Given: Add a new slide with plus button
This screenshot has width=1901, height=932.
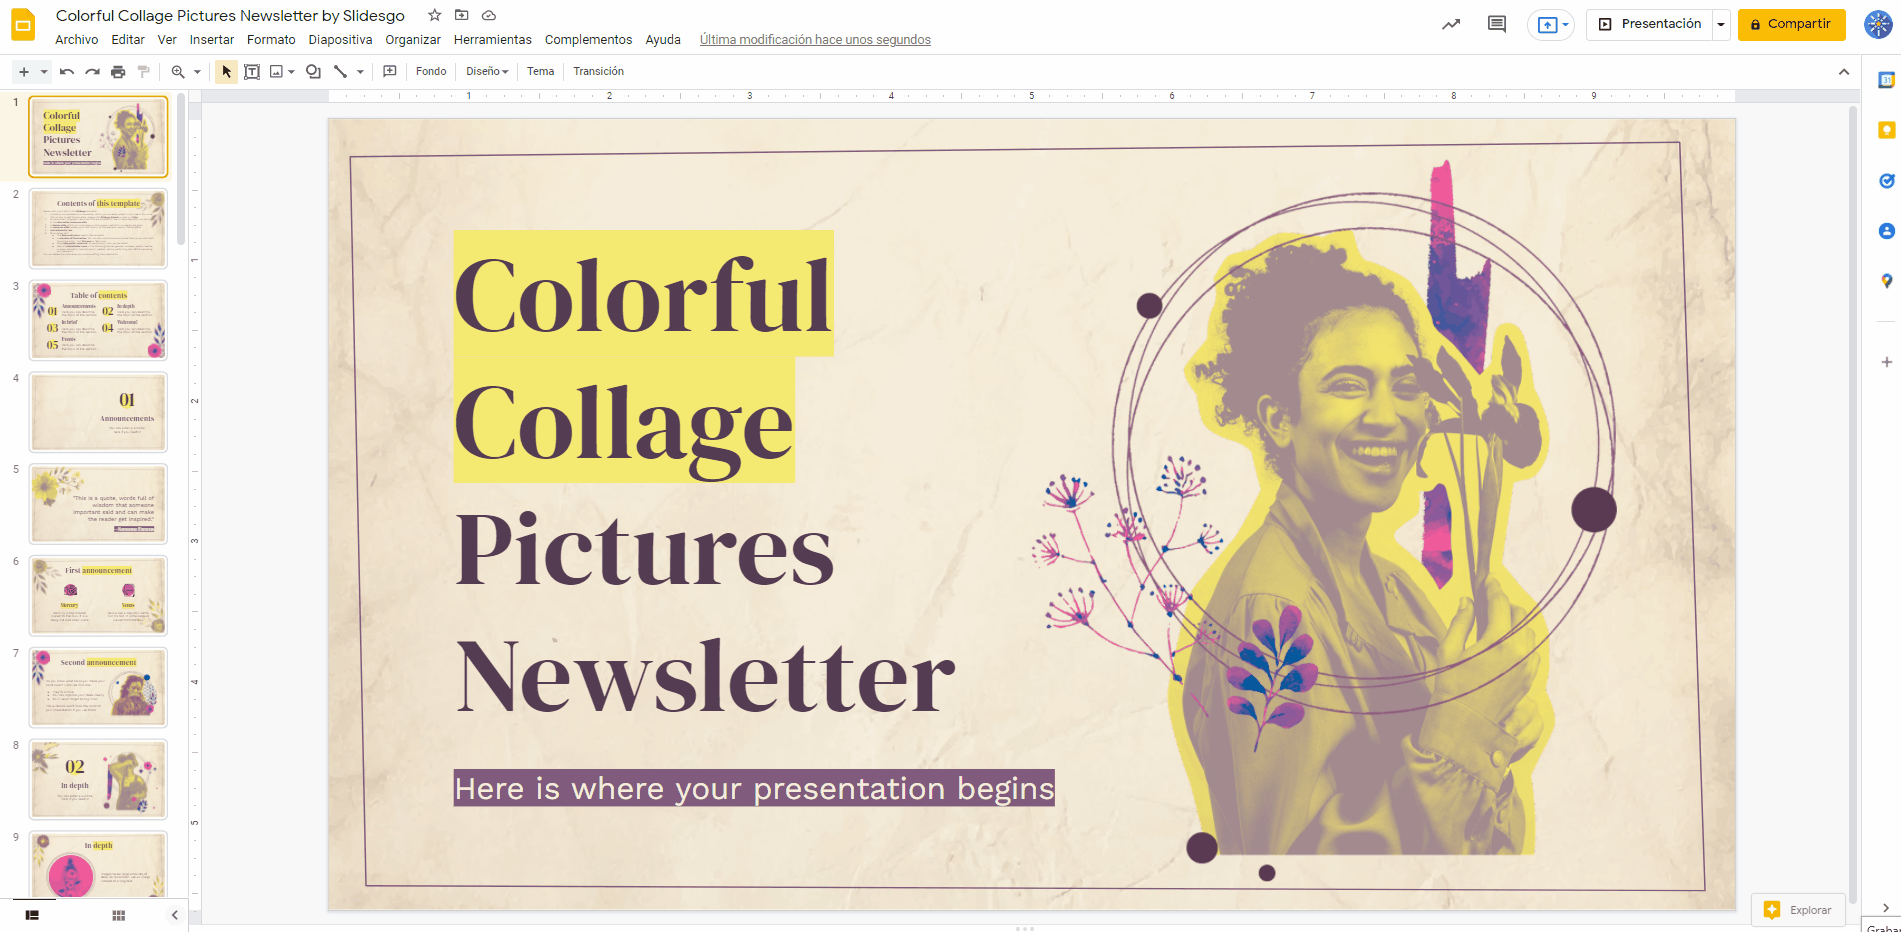Looking at the screenshot, I should point(24,72).
